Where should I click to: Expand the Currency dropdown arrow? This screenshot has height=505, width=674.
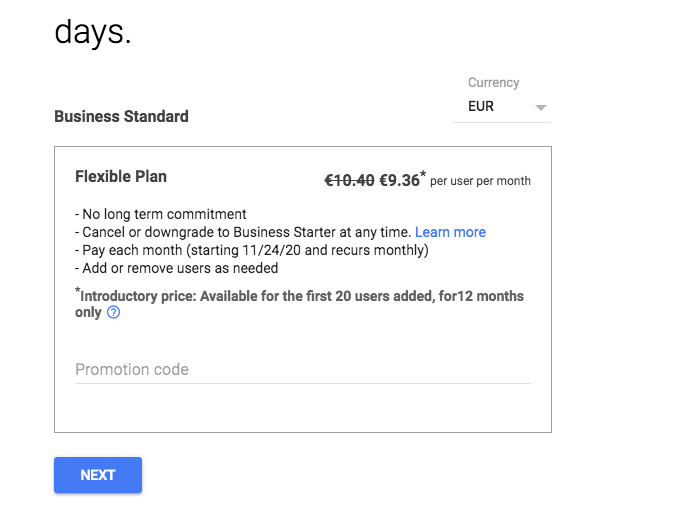click(x=541, y=107)
